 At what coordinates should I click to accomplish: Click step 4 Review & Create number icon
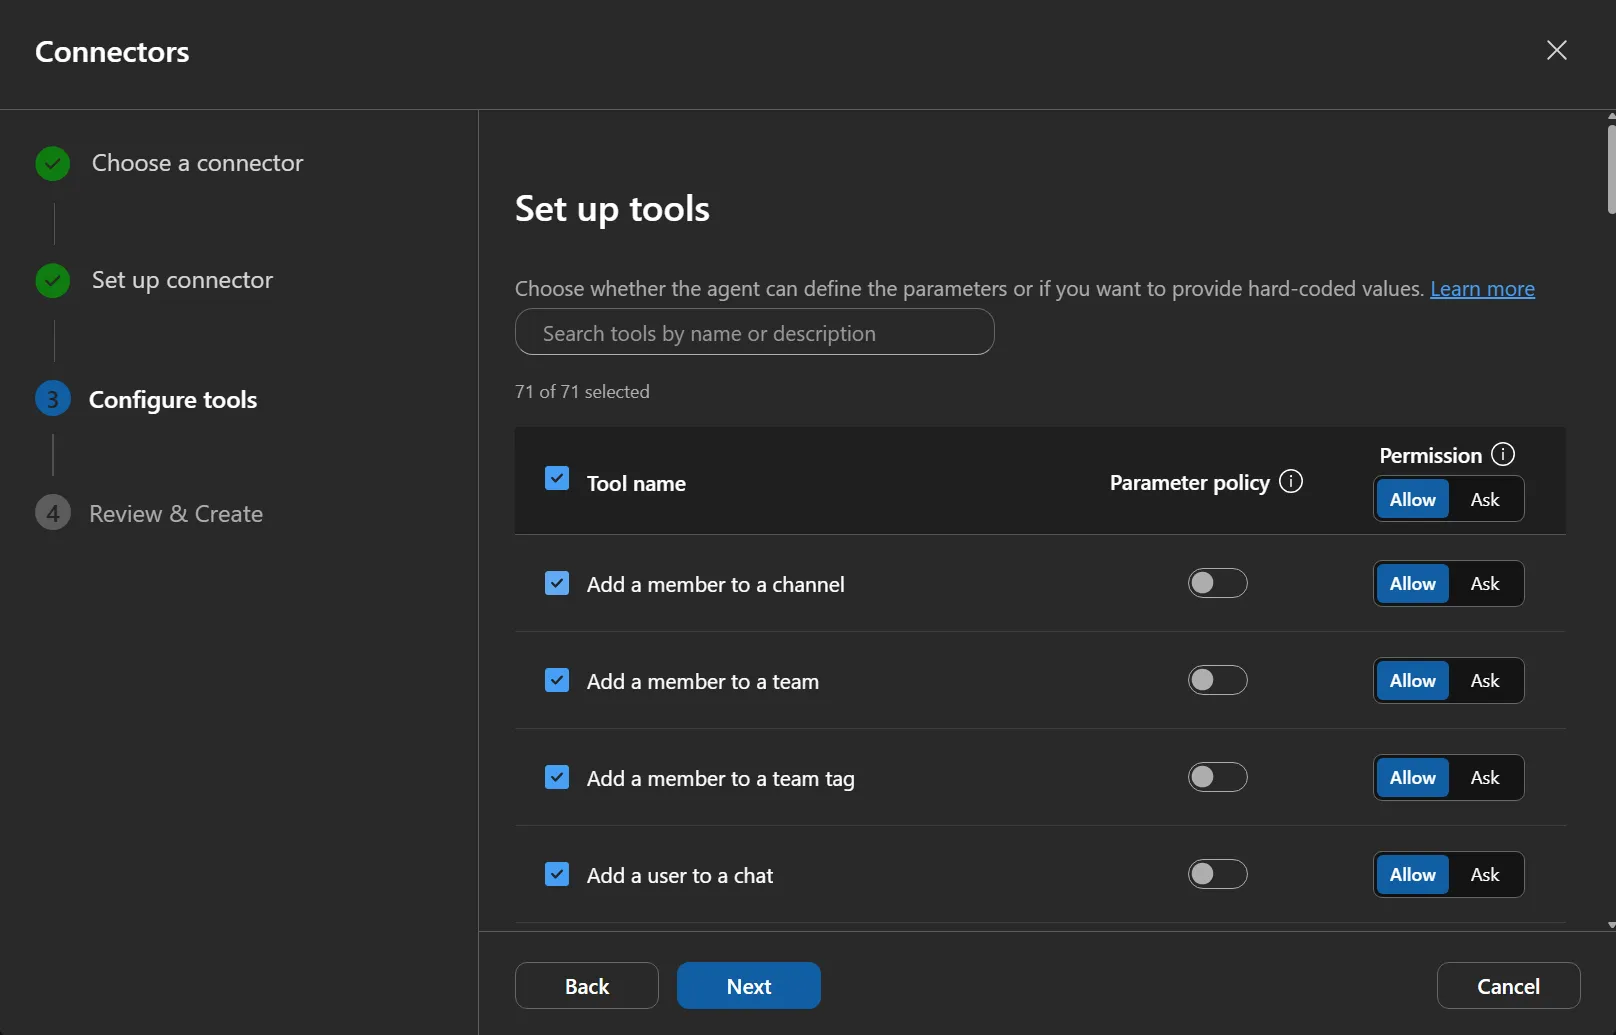53,513
